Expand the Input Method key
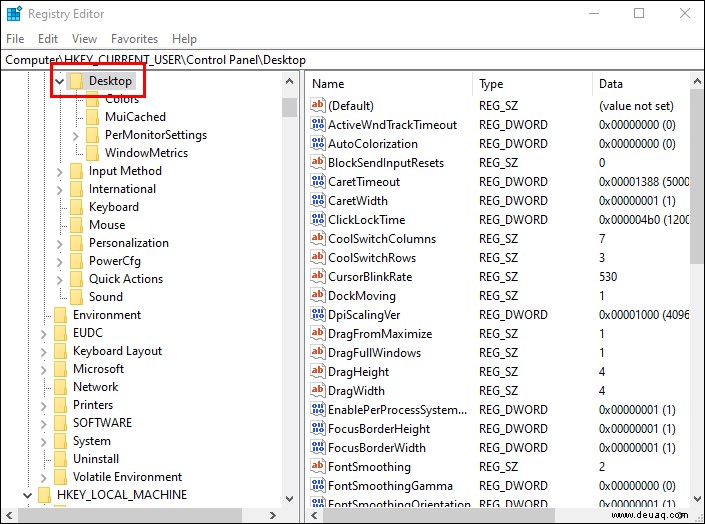The image size is (705, 524). pos(59,171)
